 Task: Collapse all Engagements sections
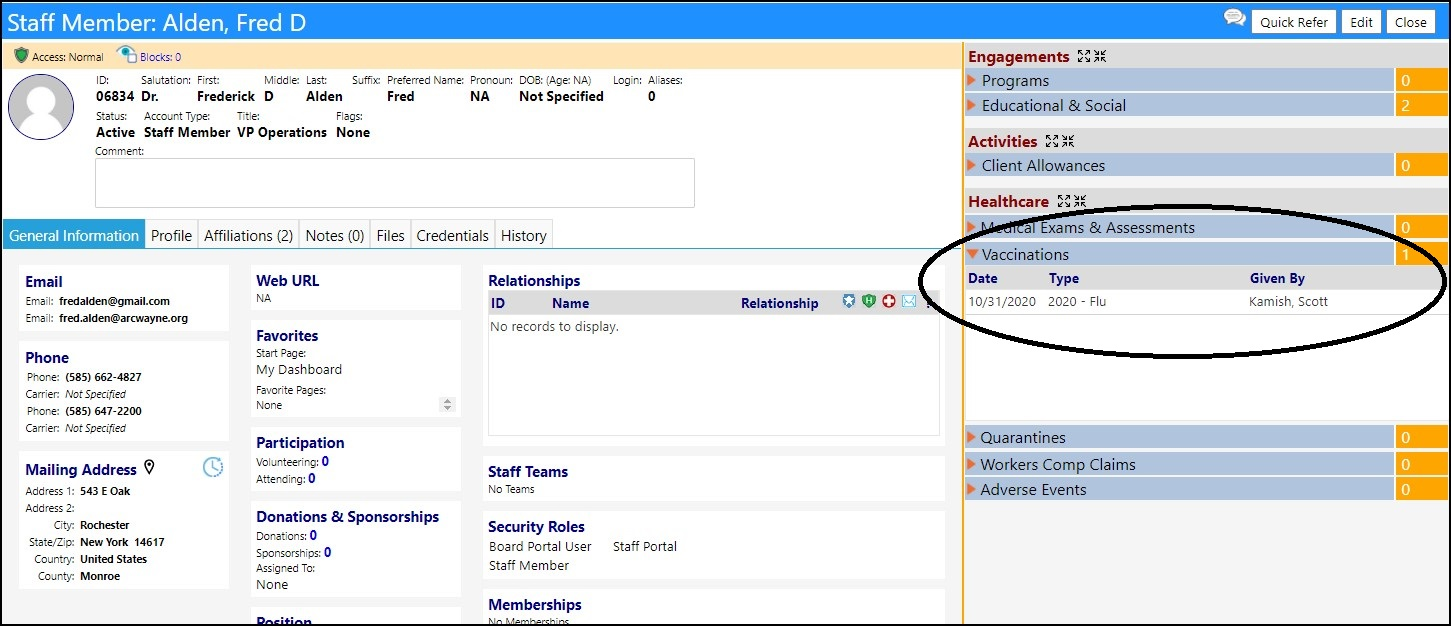[1099, 57]
